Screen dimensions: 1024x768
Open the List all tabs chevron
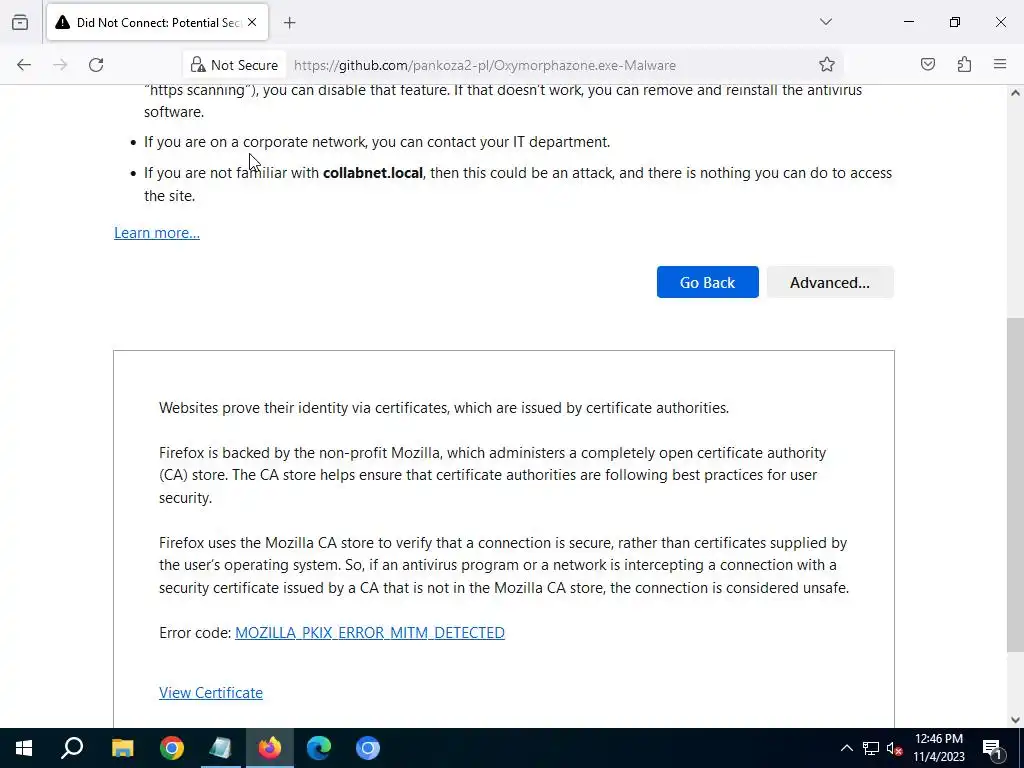pyautogui.click(x=826, y=22)
